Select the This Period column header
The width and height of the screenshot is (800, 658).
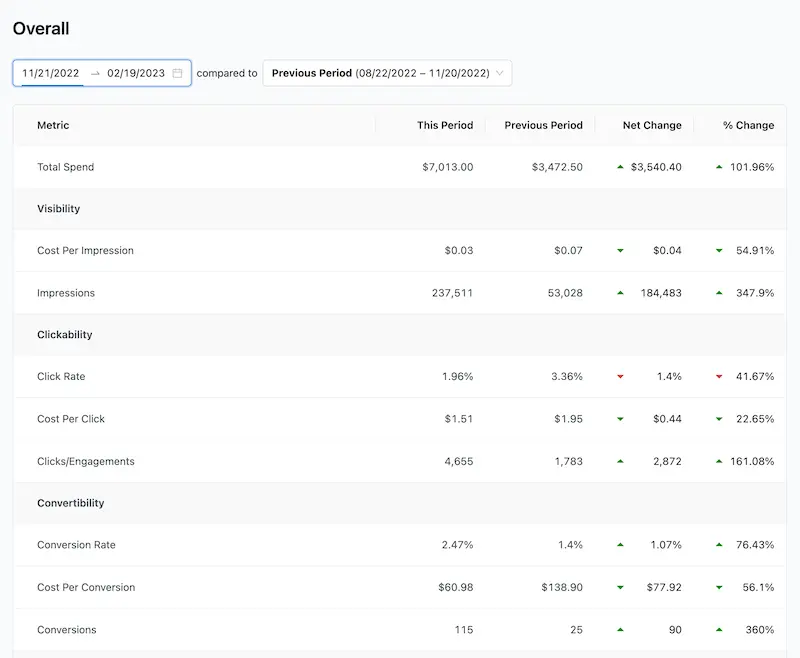(x=445, y=125)
